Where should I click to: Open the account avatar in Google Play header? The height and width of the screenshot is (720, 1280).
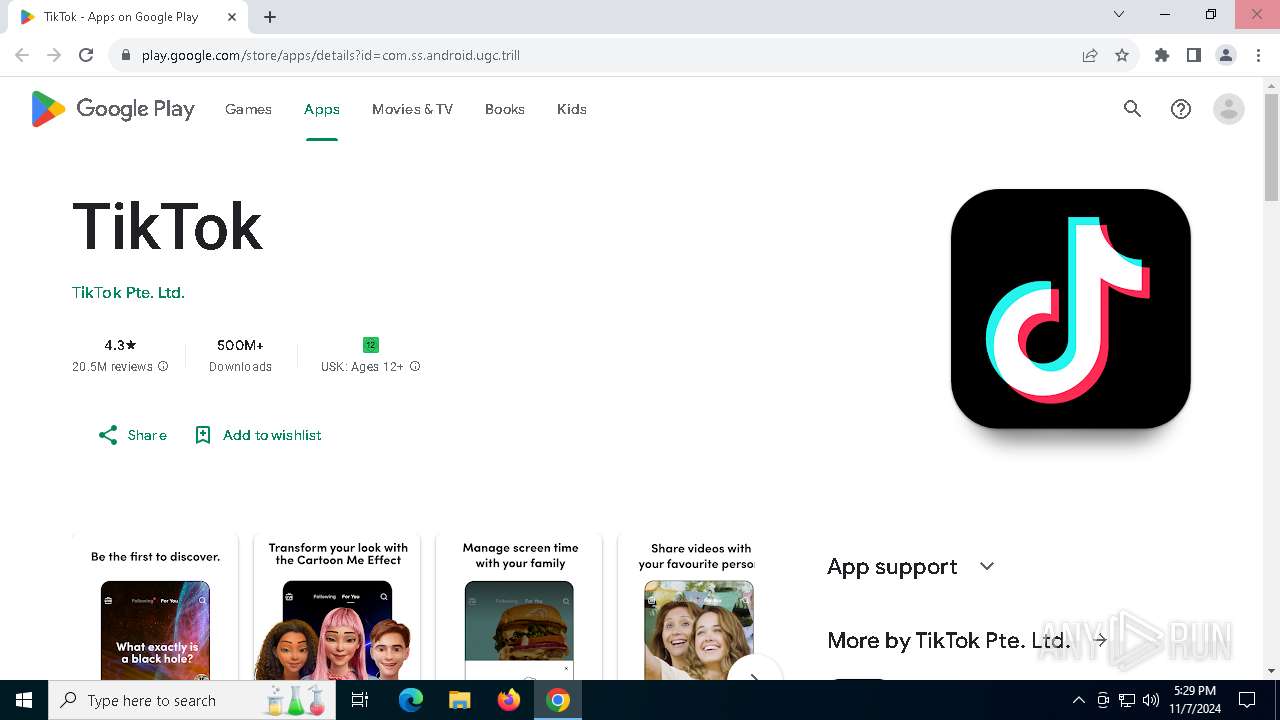1228,109
